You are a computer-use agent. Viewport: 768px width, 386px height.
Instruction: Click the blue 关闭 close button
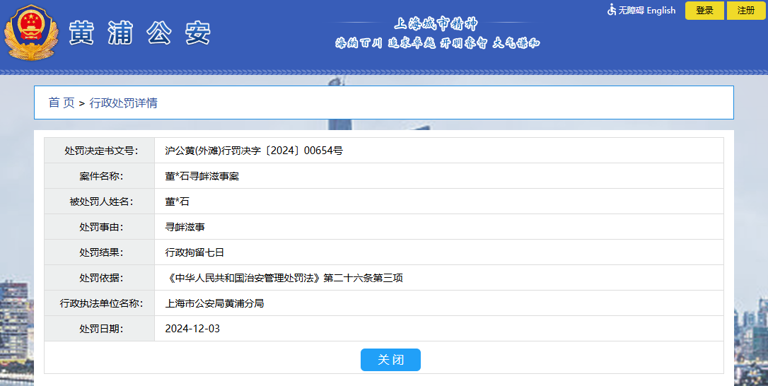pyautogui.click(x=390, y=360)
